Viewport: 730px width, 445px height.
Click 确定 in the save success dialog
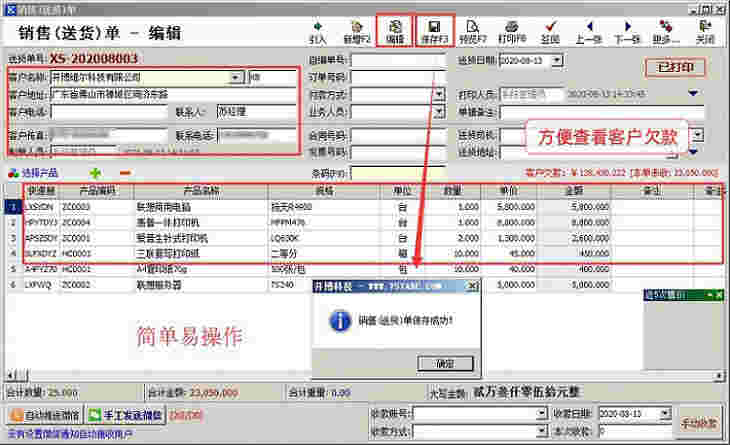pos(445,364)
